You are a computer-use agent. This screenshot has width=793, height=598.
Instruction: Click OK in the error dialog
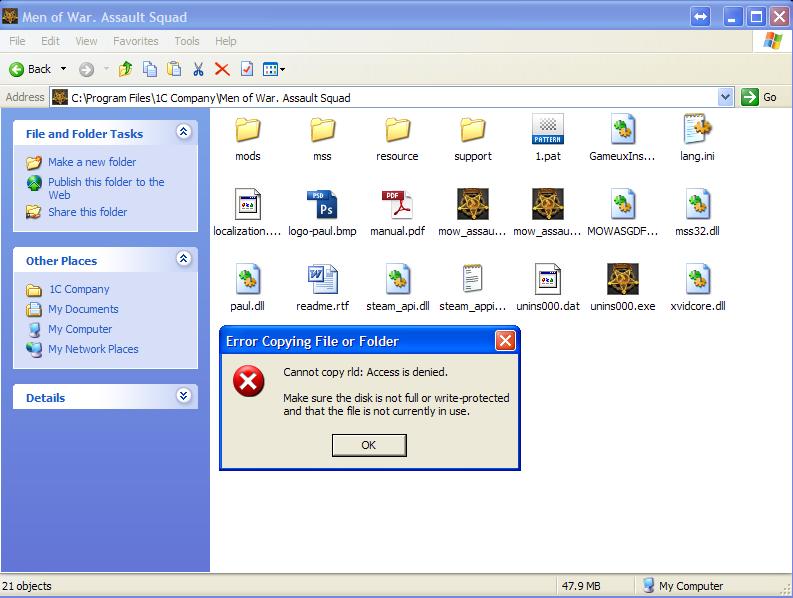click(368, 445)
